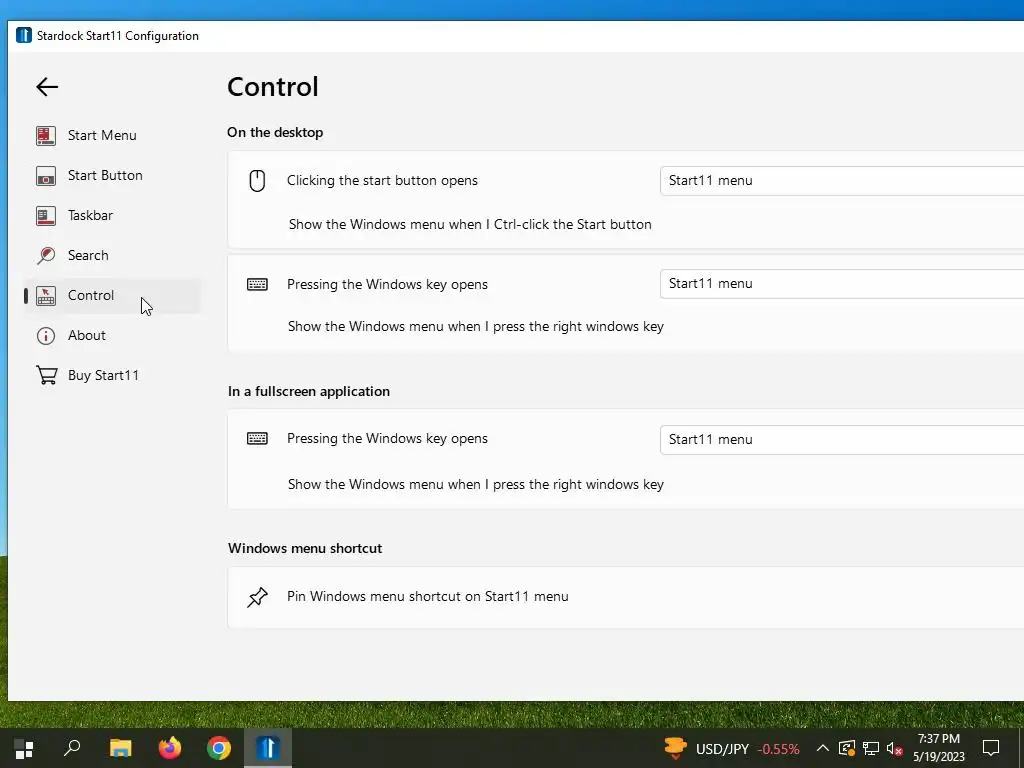Select the Control page in sidebar

tap(112, 295)
